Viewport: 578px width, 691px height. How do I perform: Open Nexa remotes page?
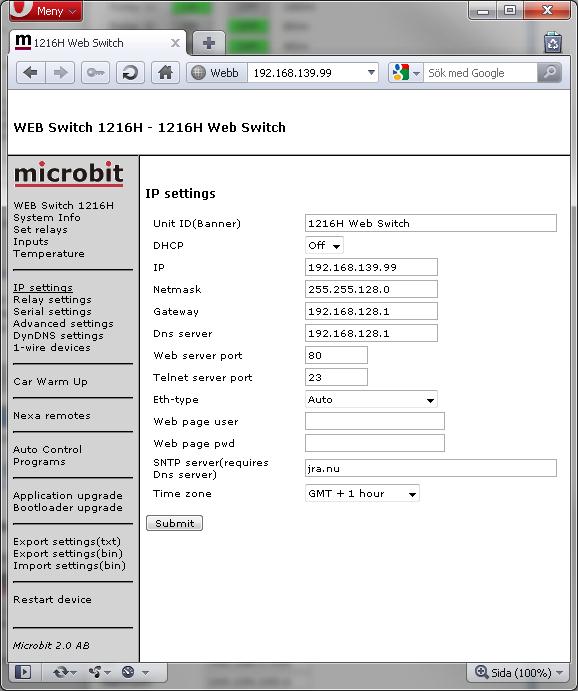[x=52, y=415]
